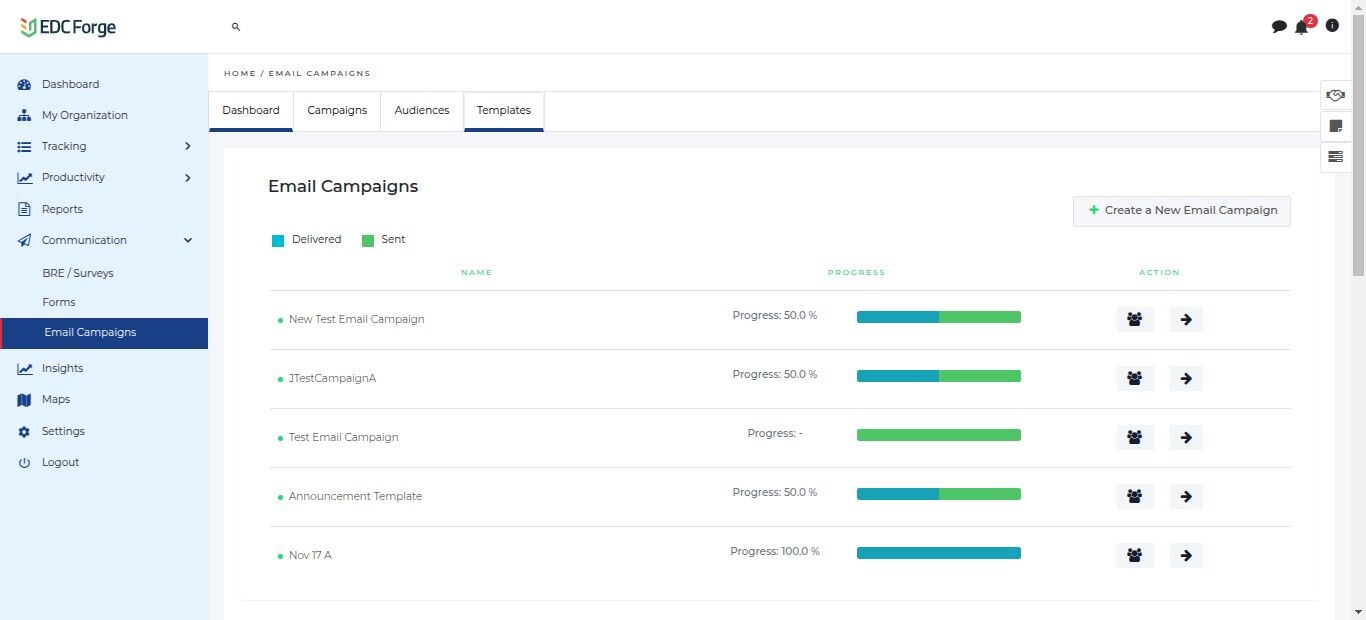
Task: Click arrow icon for Nov 17 A campaign
Action: pos(1186,556)
